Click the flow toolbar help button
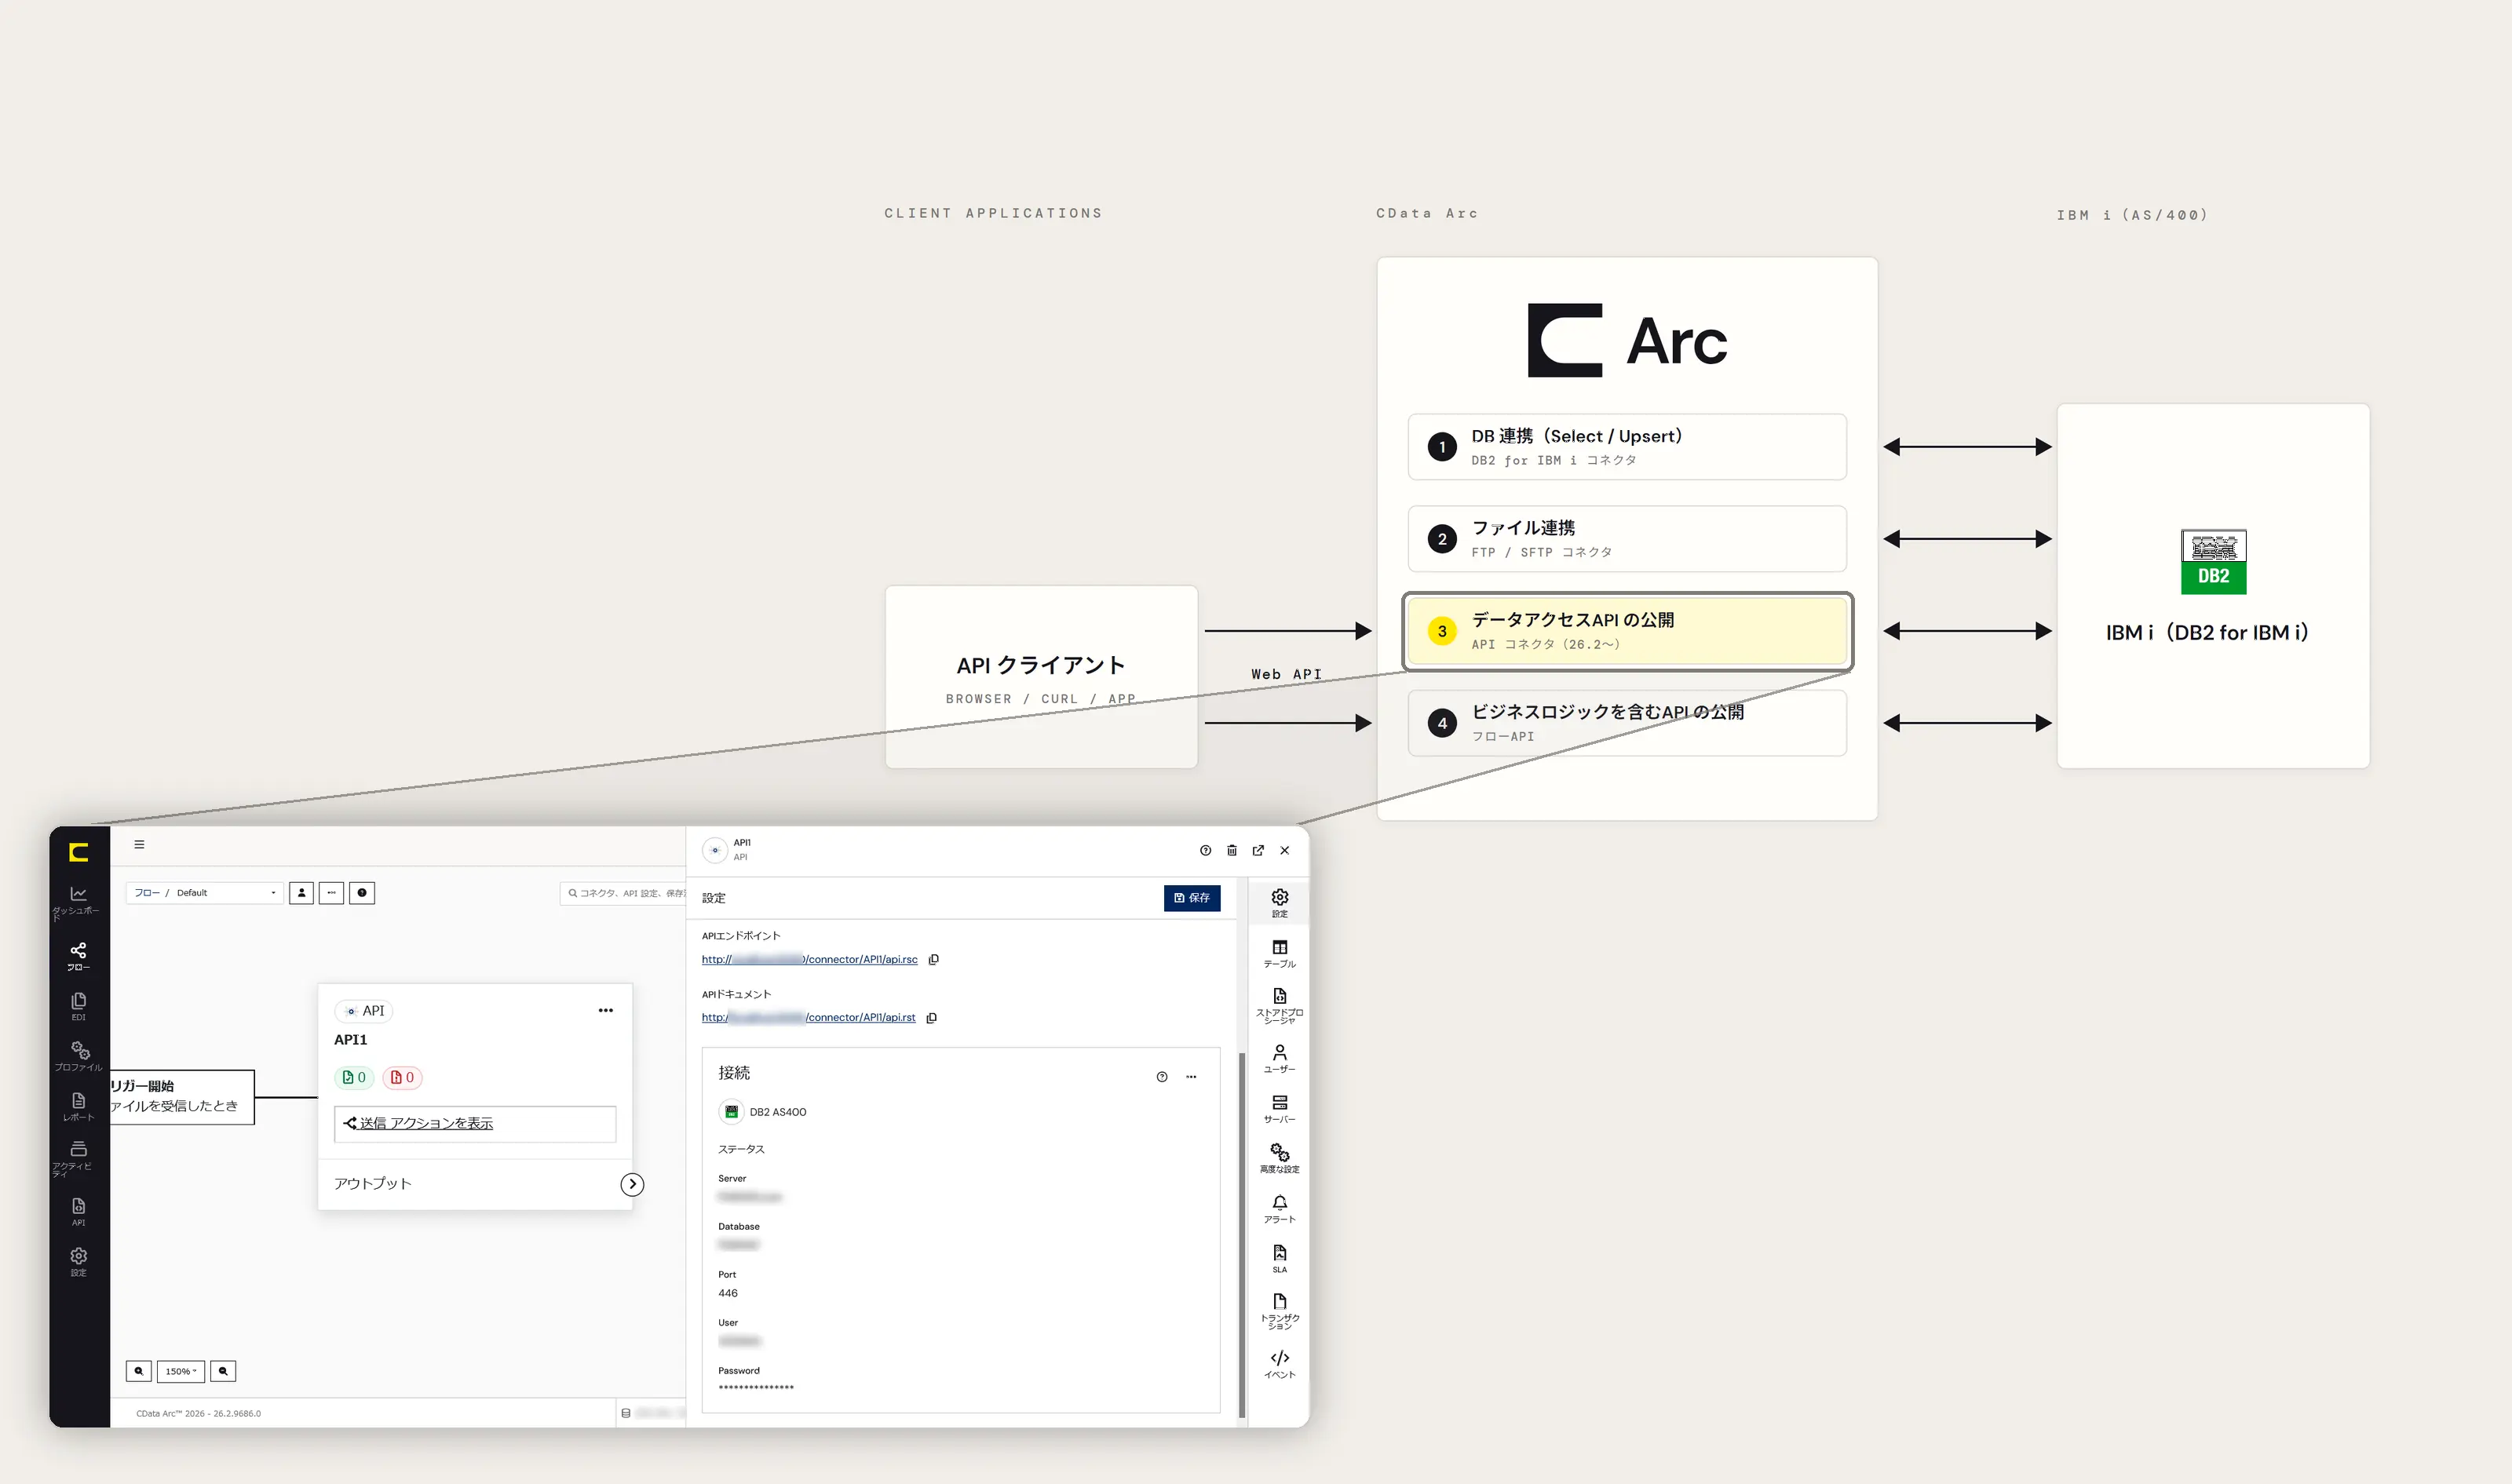Screen dimensions: 2512x1484 (362, 893)
